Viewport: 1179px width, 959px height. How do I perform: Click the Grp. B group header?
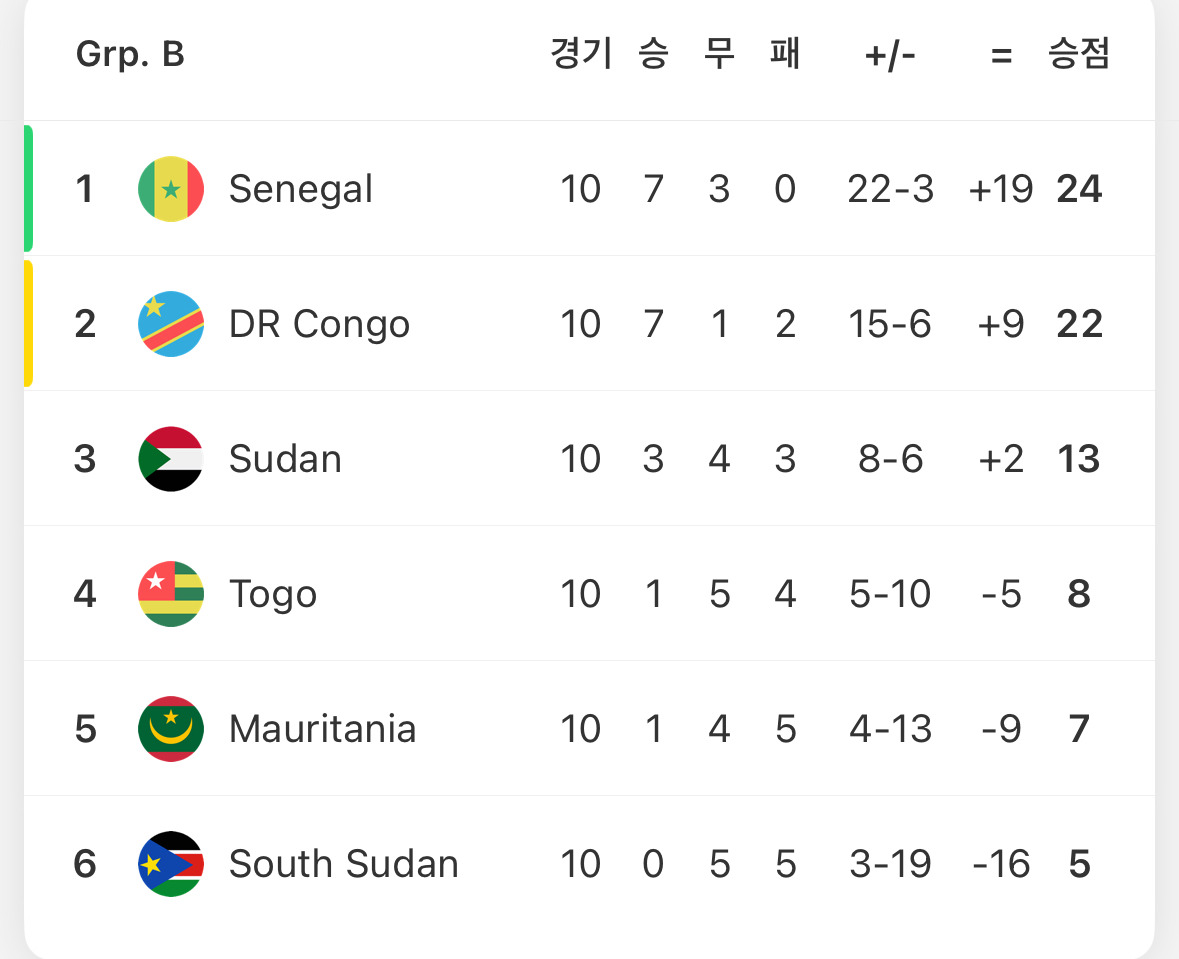[130, 54]
